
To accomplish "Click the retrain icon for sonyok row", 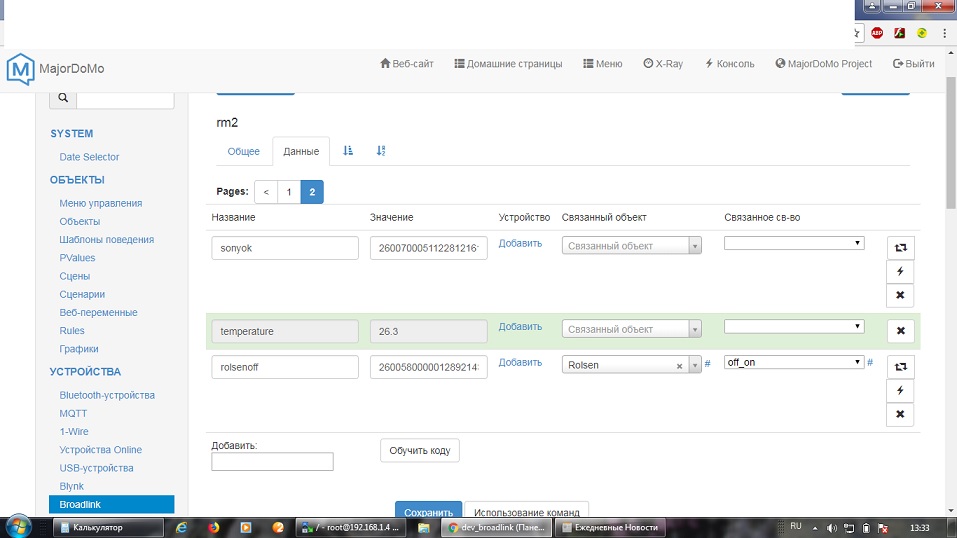I will 900,247.
